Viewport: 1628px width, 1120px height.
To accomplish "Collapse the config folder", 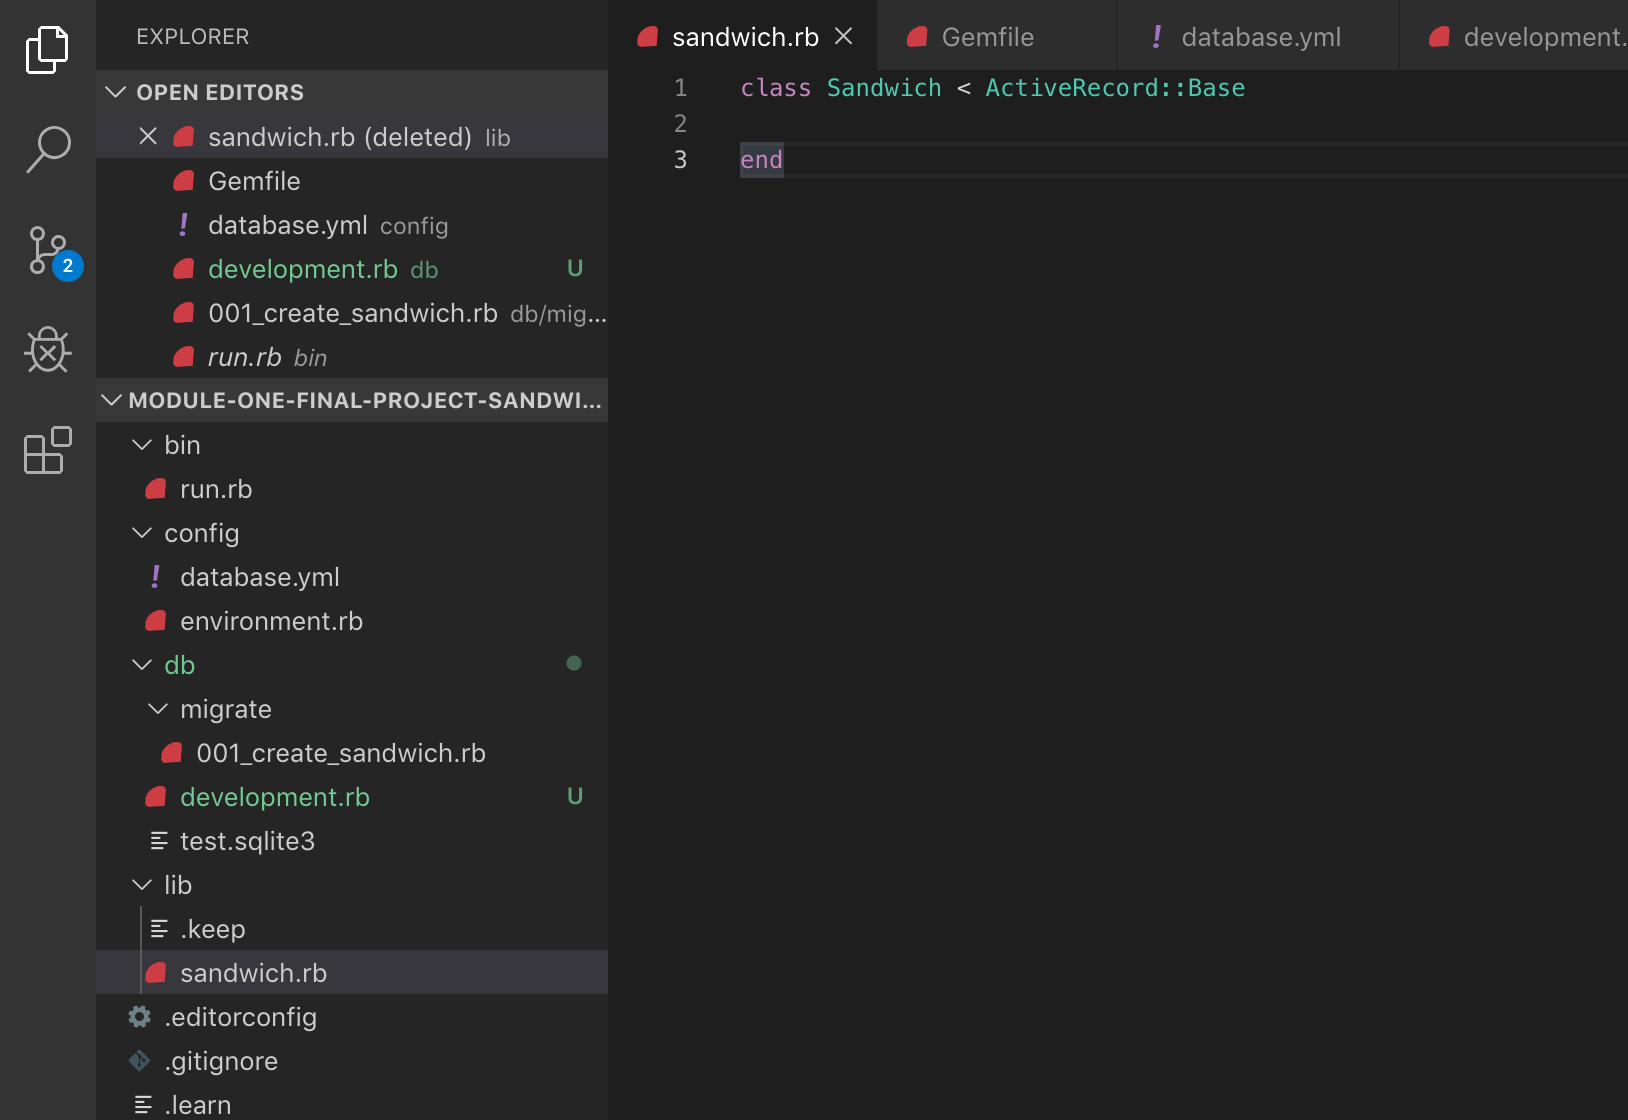I will click(143, 533).
